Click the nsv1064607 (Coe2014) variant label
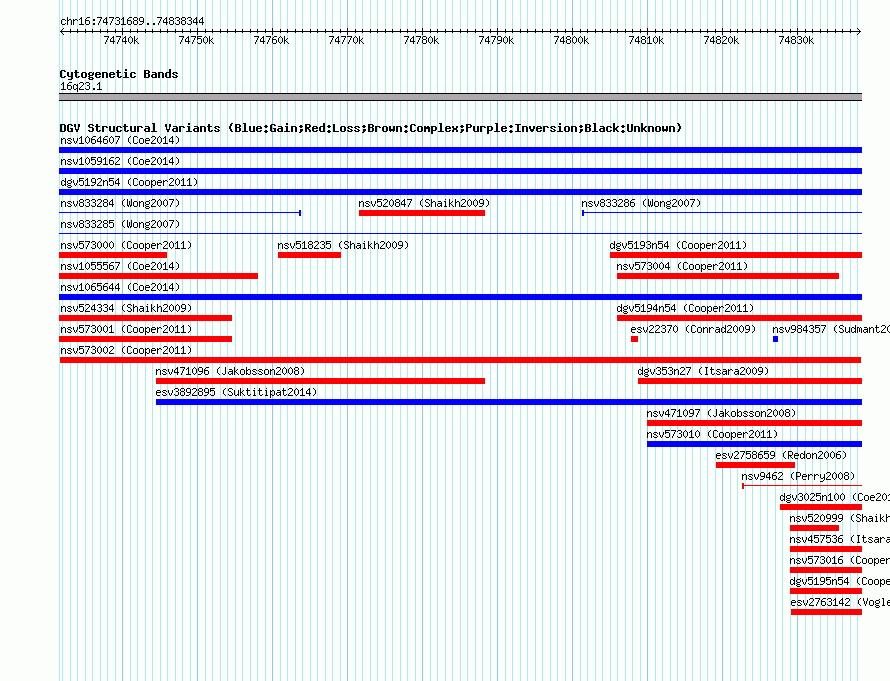 click(120, 140)
